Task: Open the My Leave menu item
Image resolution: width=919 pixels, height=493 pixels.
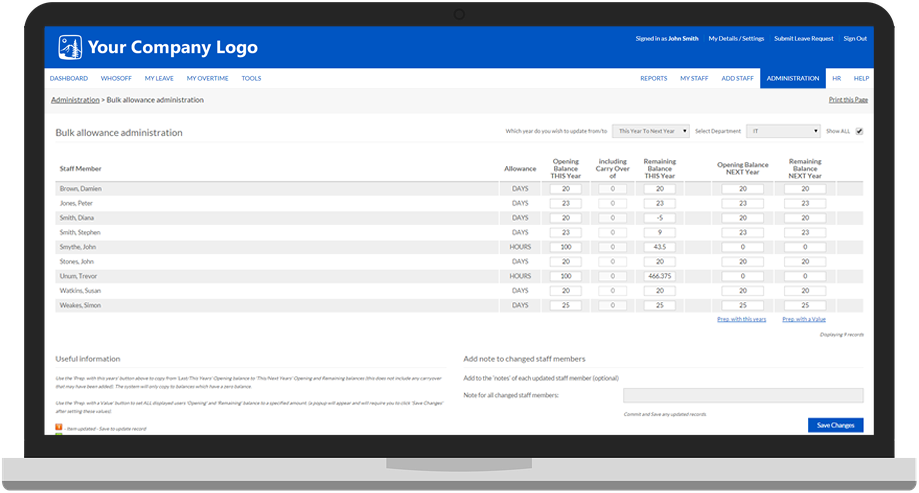Action: [159, 79]
